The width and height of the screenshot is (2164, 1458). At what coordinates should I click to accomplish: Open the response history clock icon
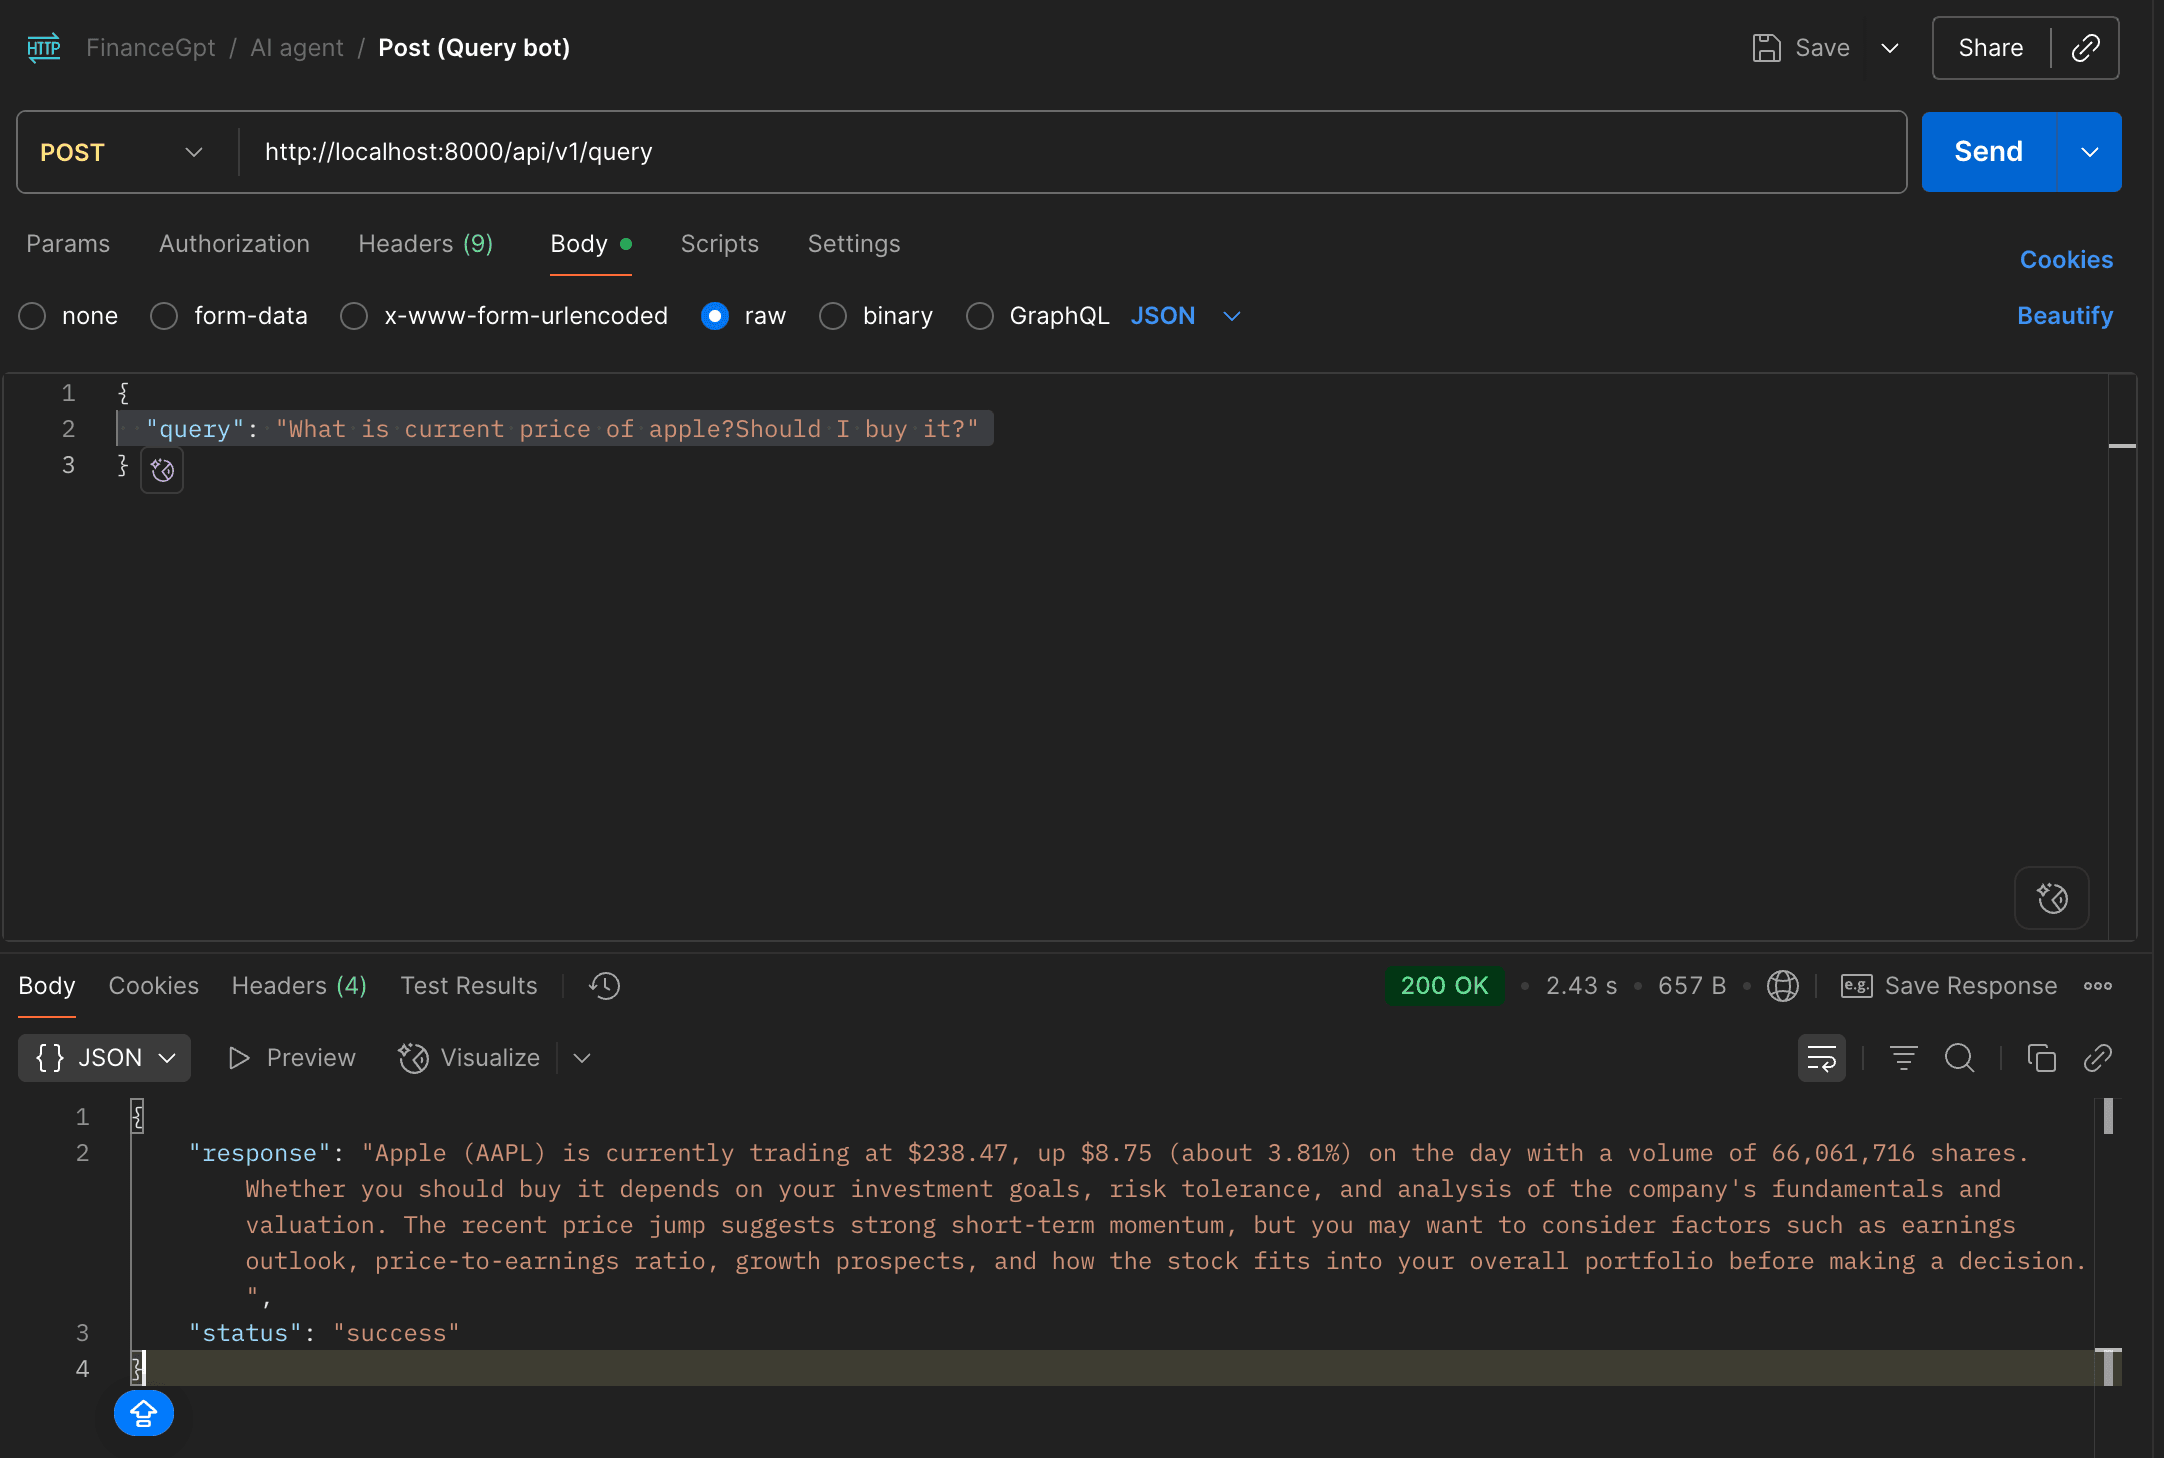click(605, 986)
